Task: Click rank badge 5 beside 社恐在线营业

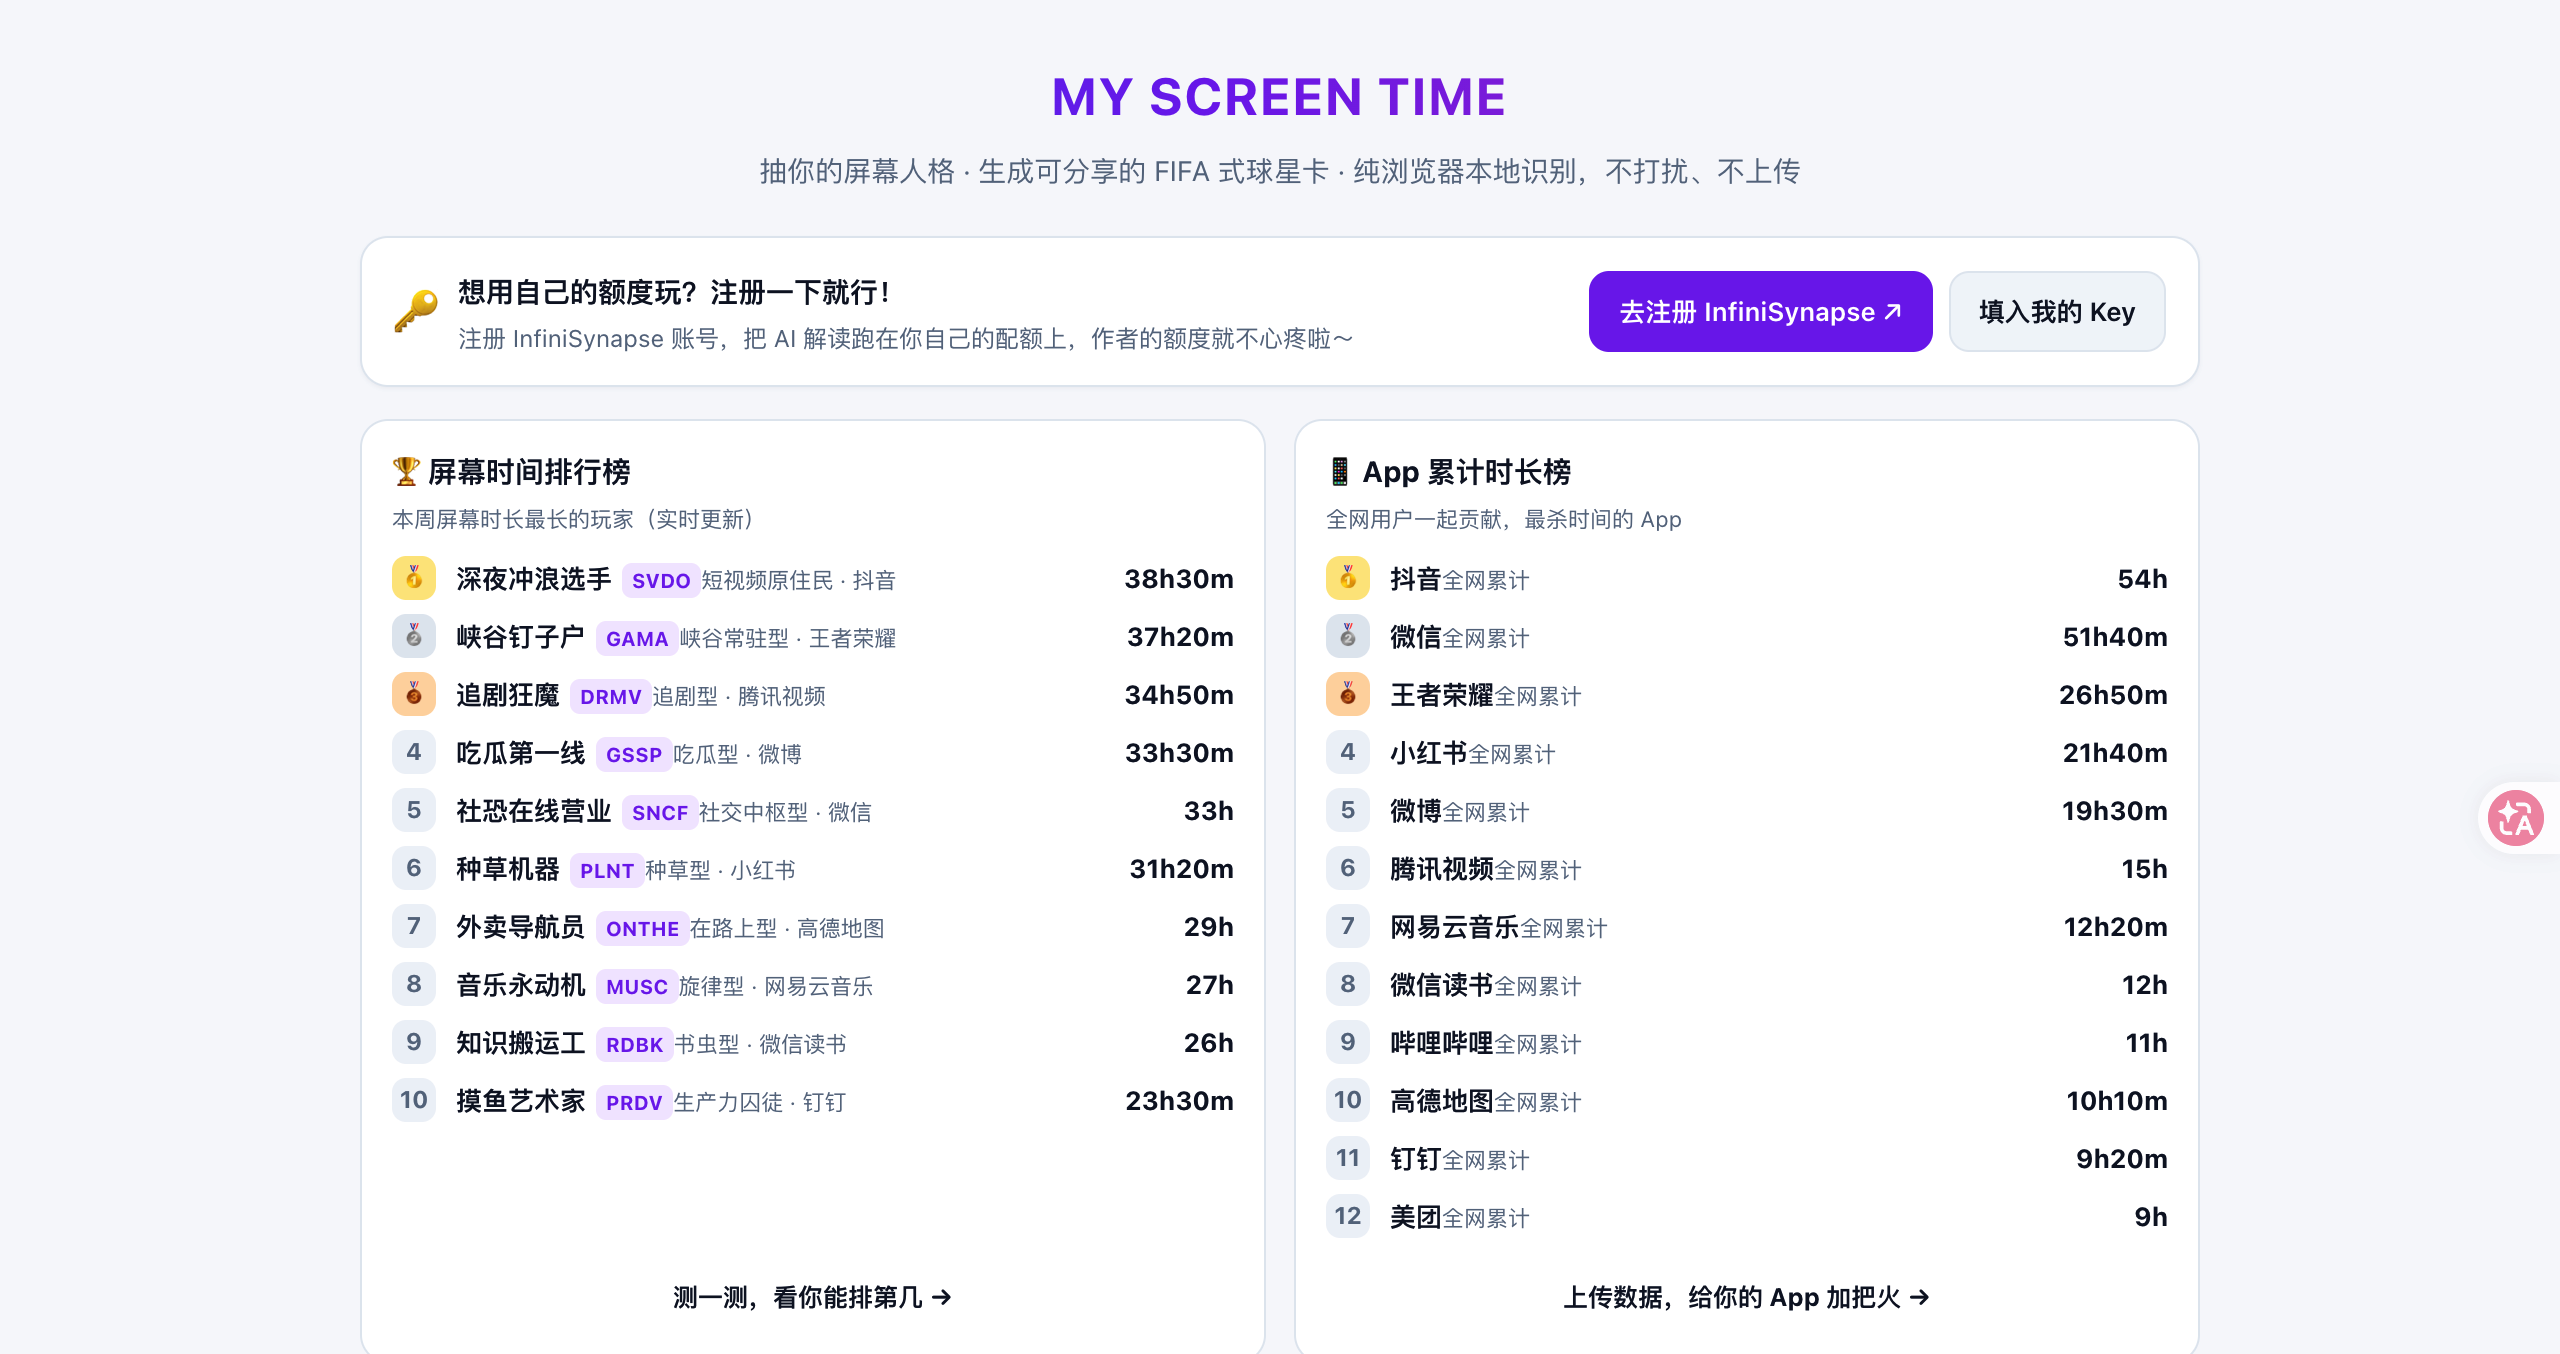Action: [x=414, y=810]
